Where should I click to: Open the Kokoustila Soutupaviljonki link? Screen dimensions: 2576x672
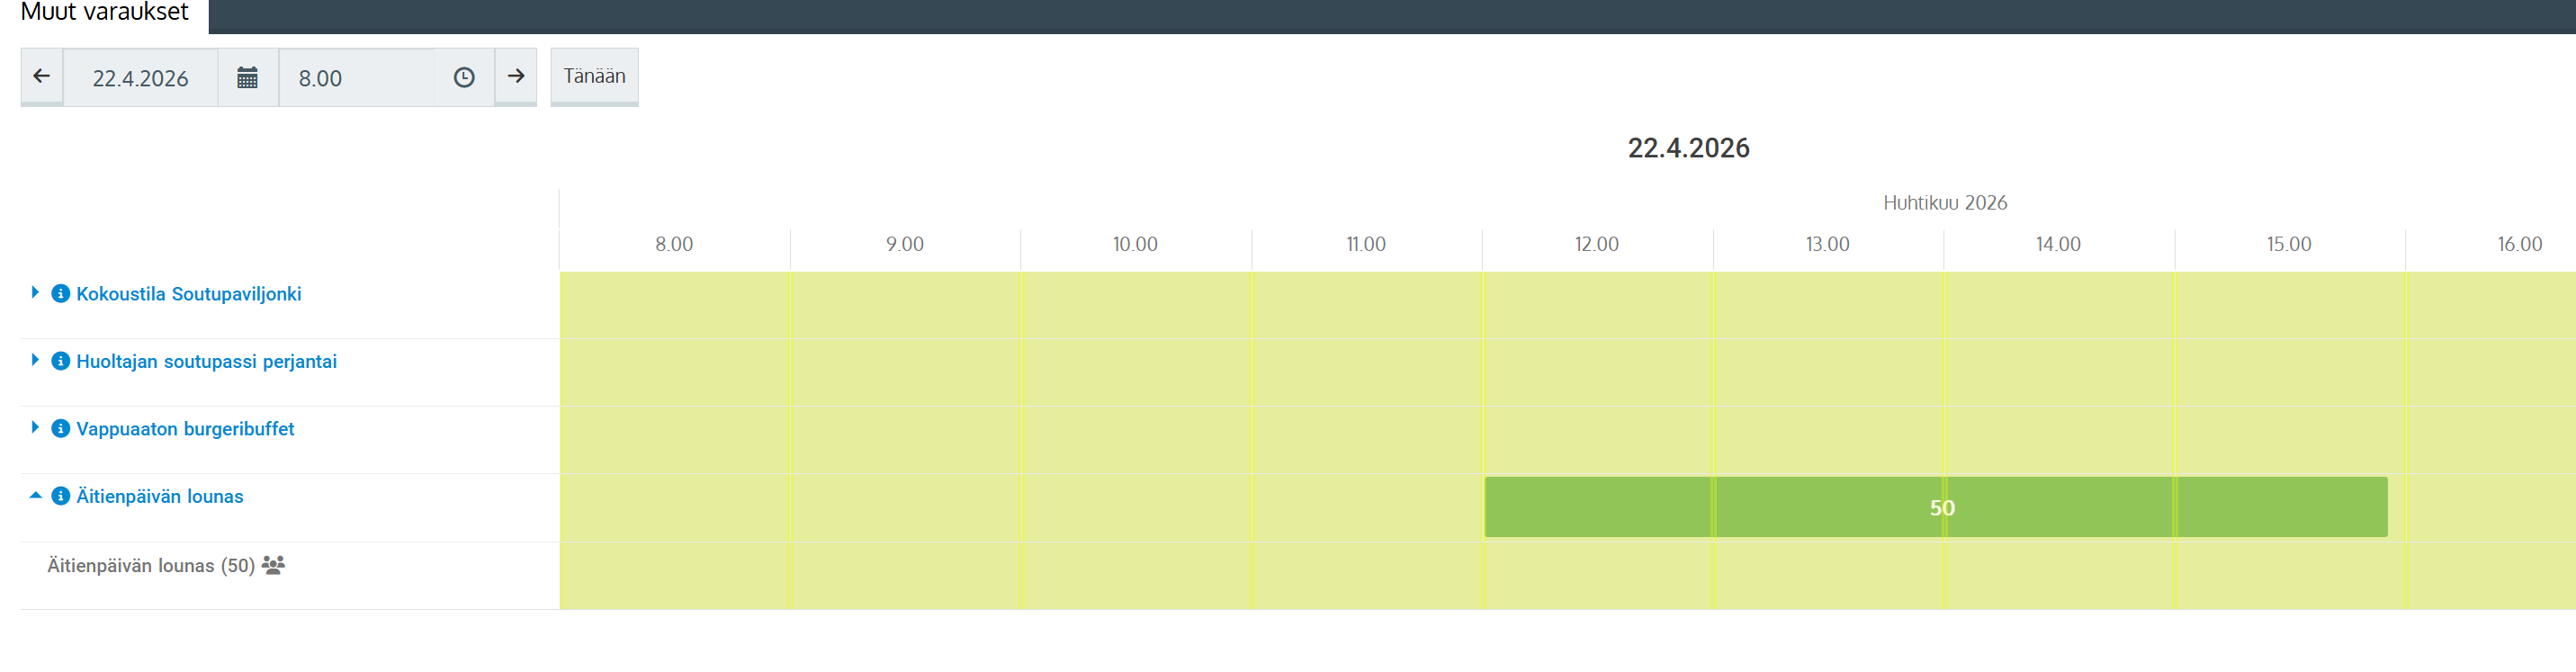point(189,294)
